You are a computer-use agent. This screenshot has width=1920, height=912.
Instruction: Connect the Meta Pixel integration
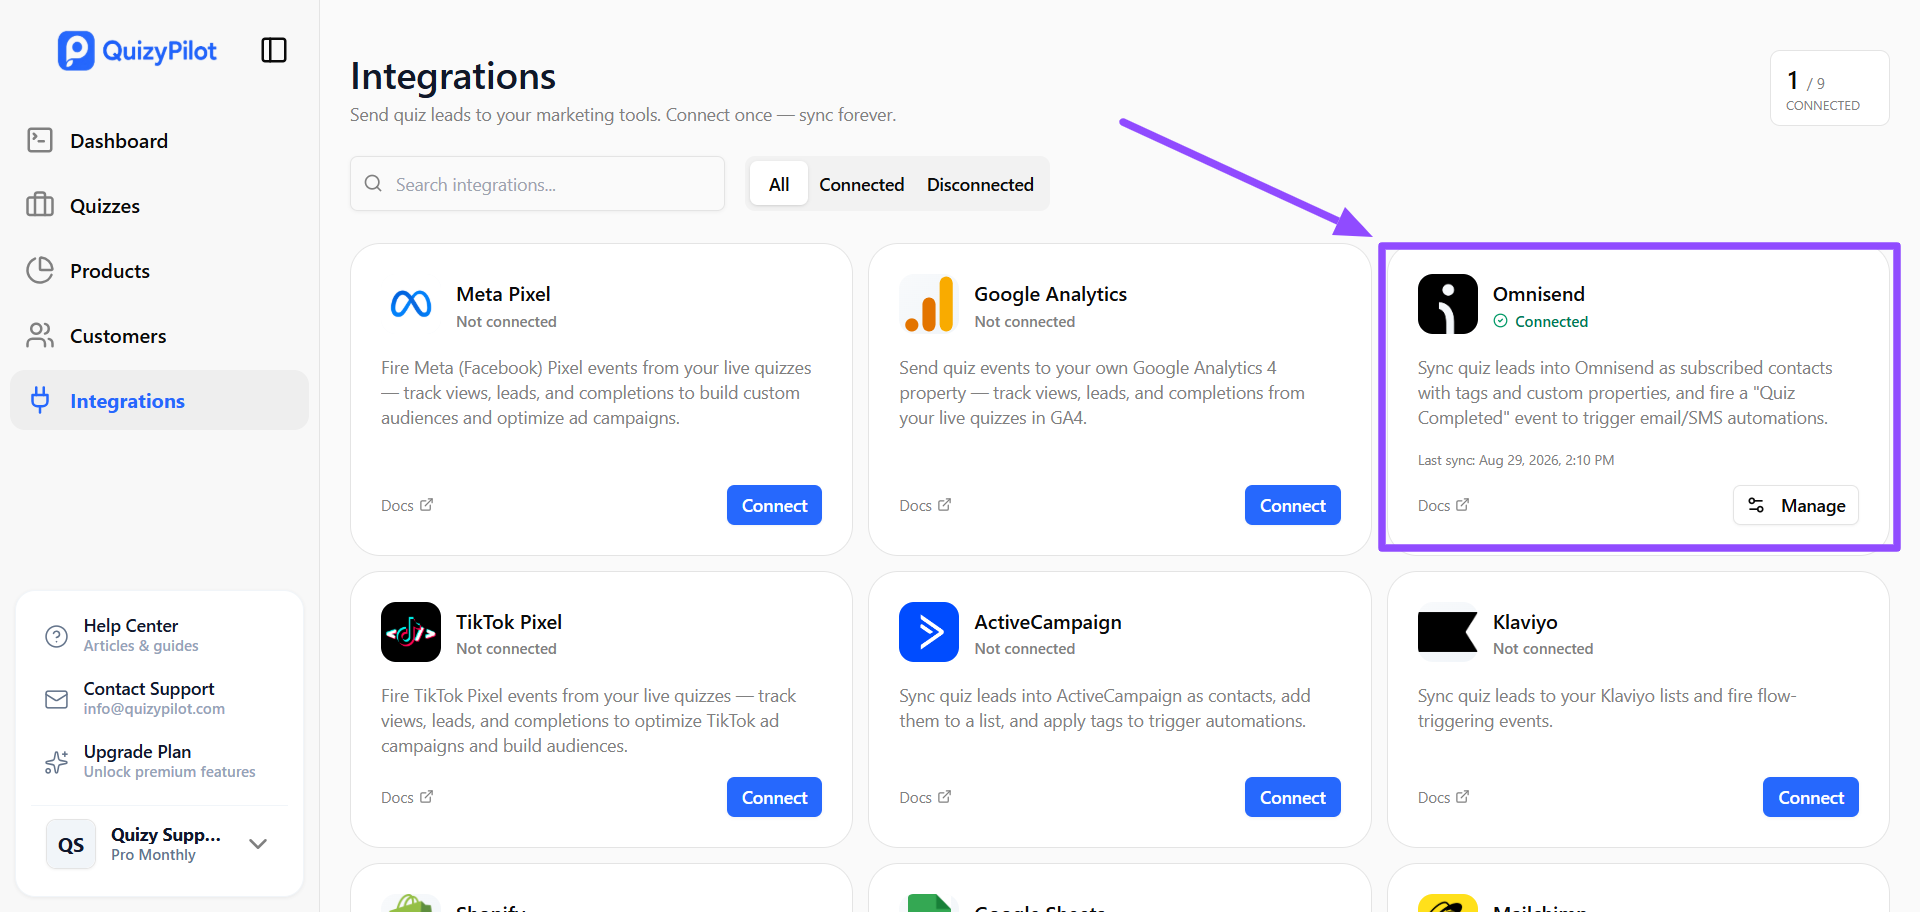pos(774,505)
